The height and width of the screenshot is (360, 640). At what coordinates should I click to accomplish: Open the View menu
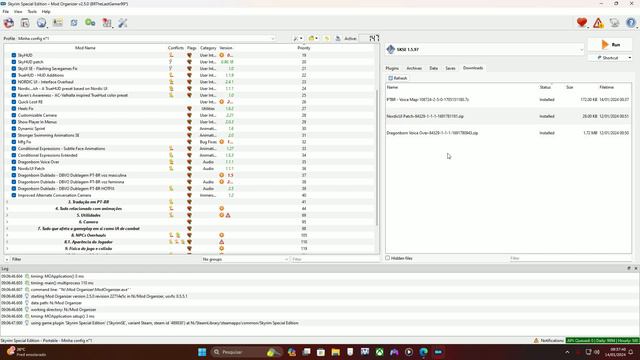coord(18,11)
